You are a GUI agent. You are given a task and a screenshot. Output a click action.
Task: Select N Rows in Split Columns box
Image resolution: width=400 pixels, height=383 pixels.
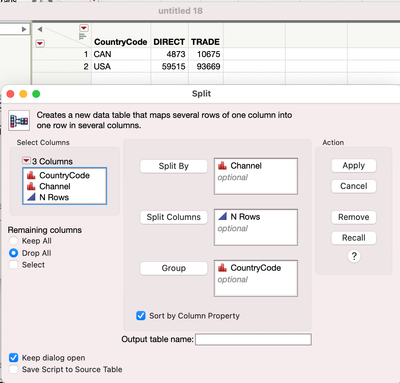pyautogui.click(x=245, y=217)
